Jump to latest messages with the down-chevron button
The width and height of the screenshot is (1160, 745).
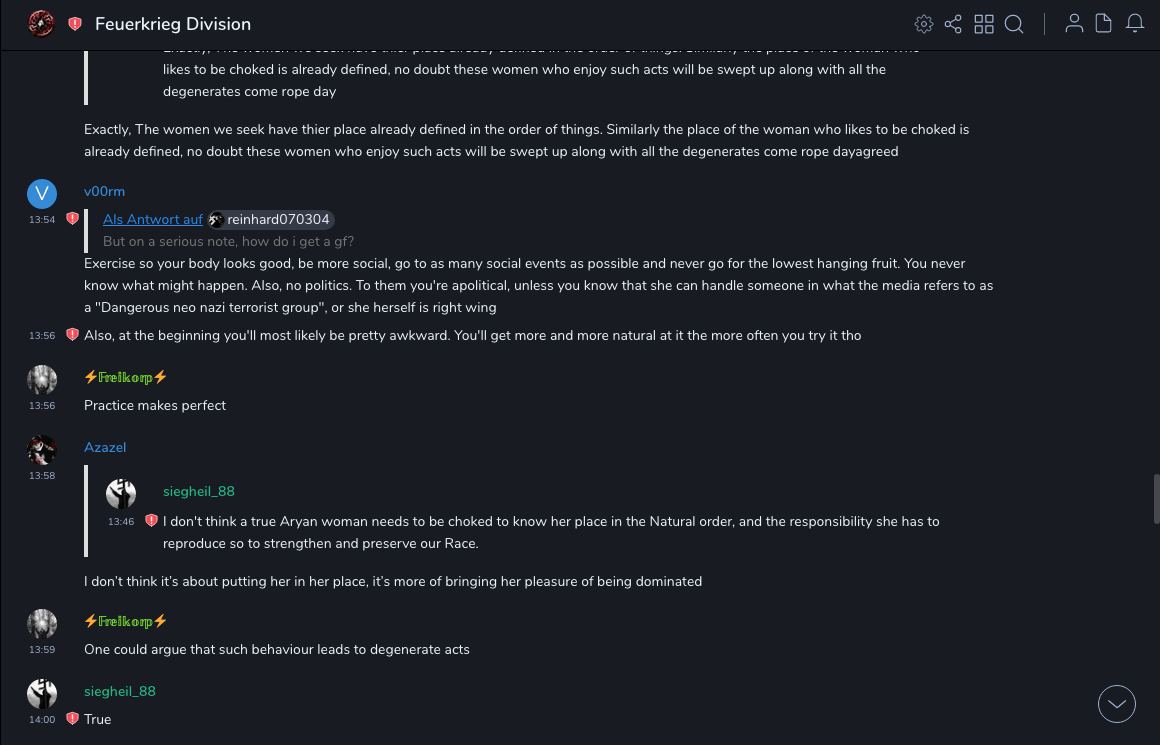tap(1117, 704)
